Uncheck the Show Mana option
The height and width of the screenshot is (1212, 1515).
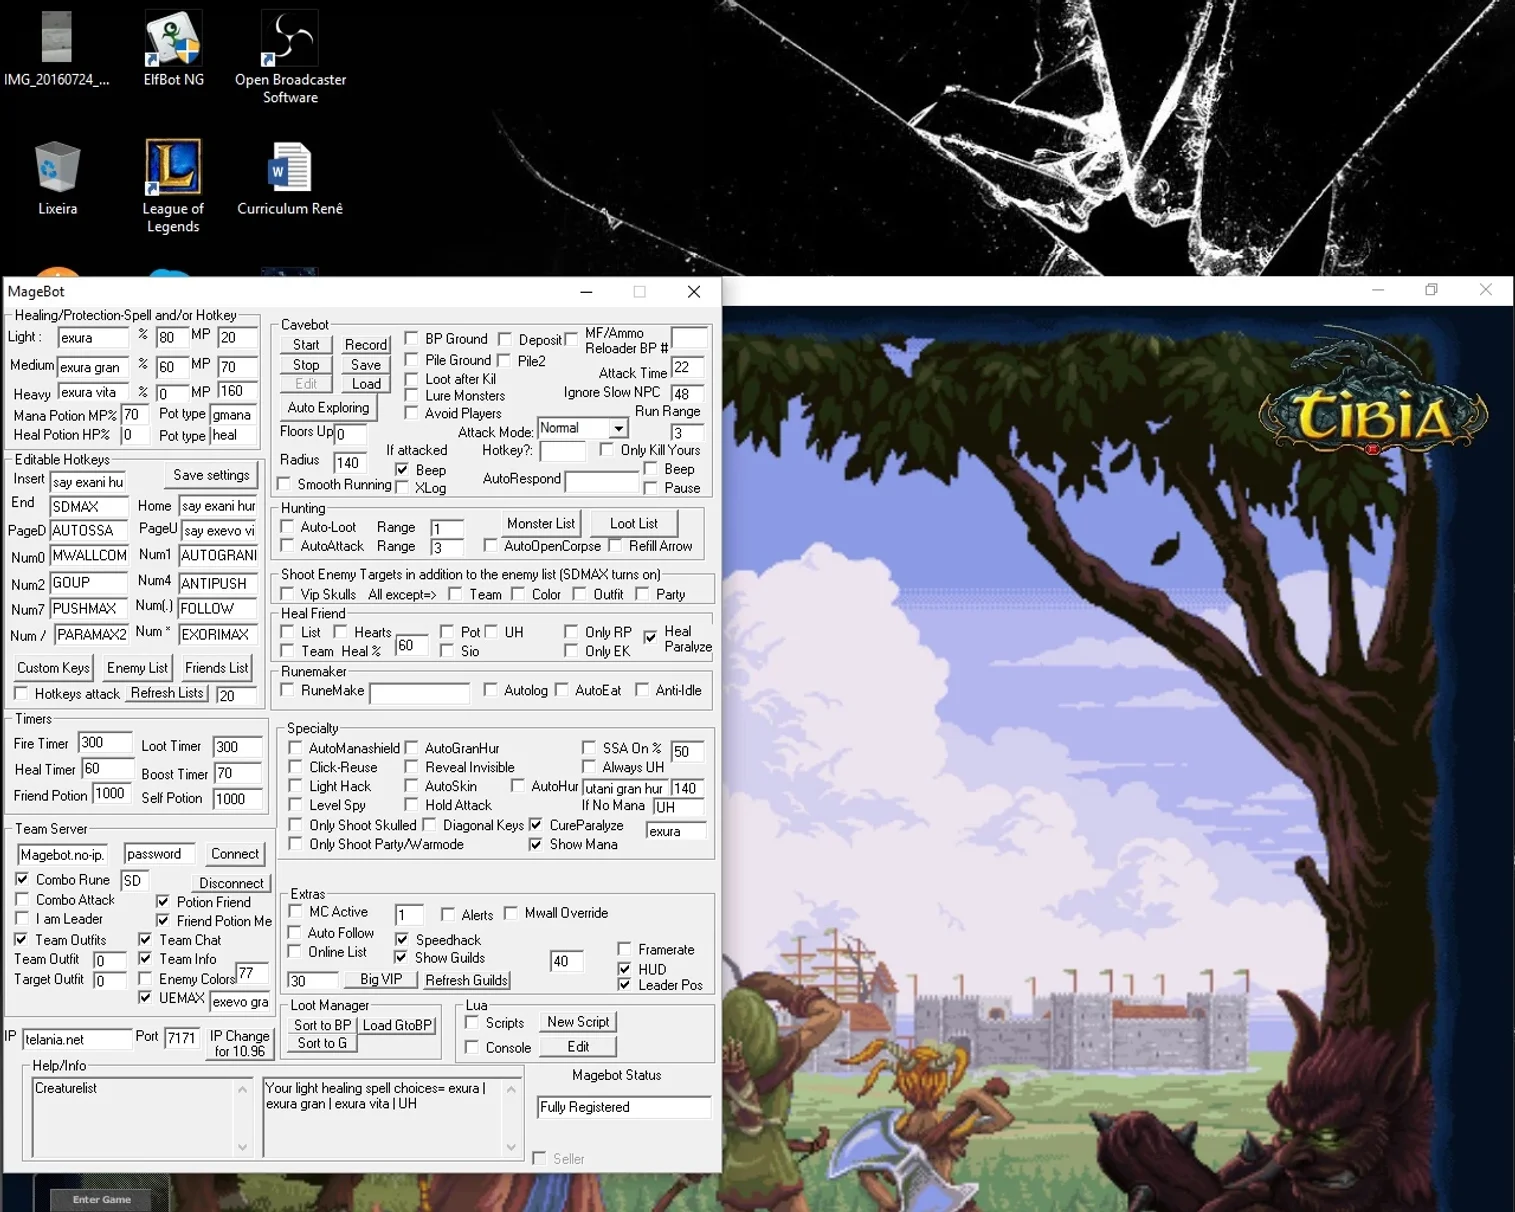pos(536,845)
